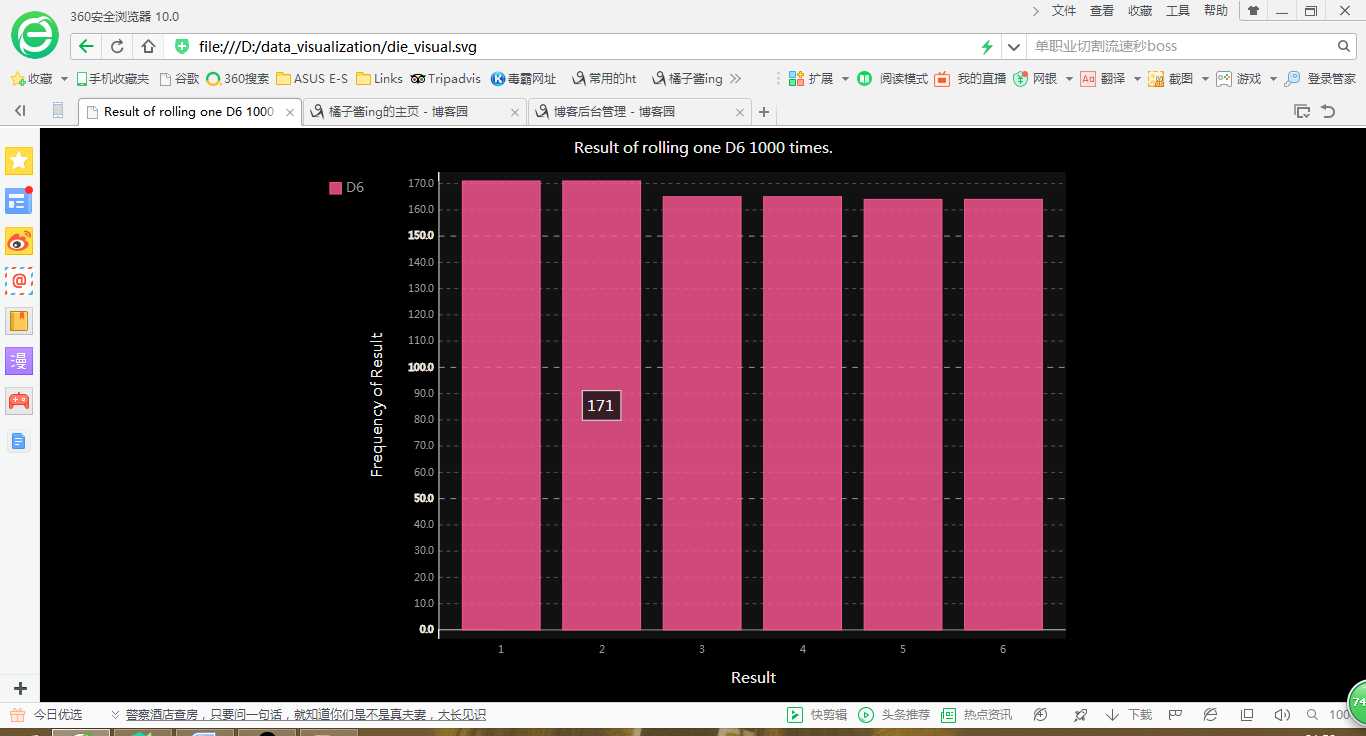Image resolution: width=1366 pixels, height=736 pixels.
Task: Click the sound mute speaker icon in status bar
Action: point(1282,715)
